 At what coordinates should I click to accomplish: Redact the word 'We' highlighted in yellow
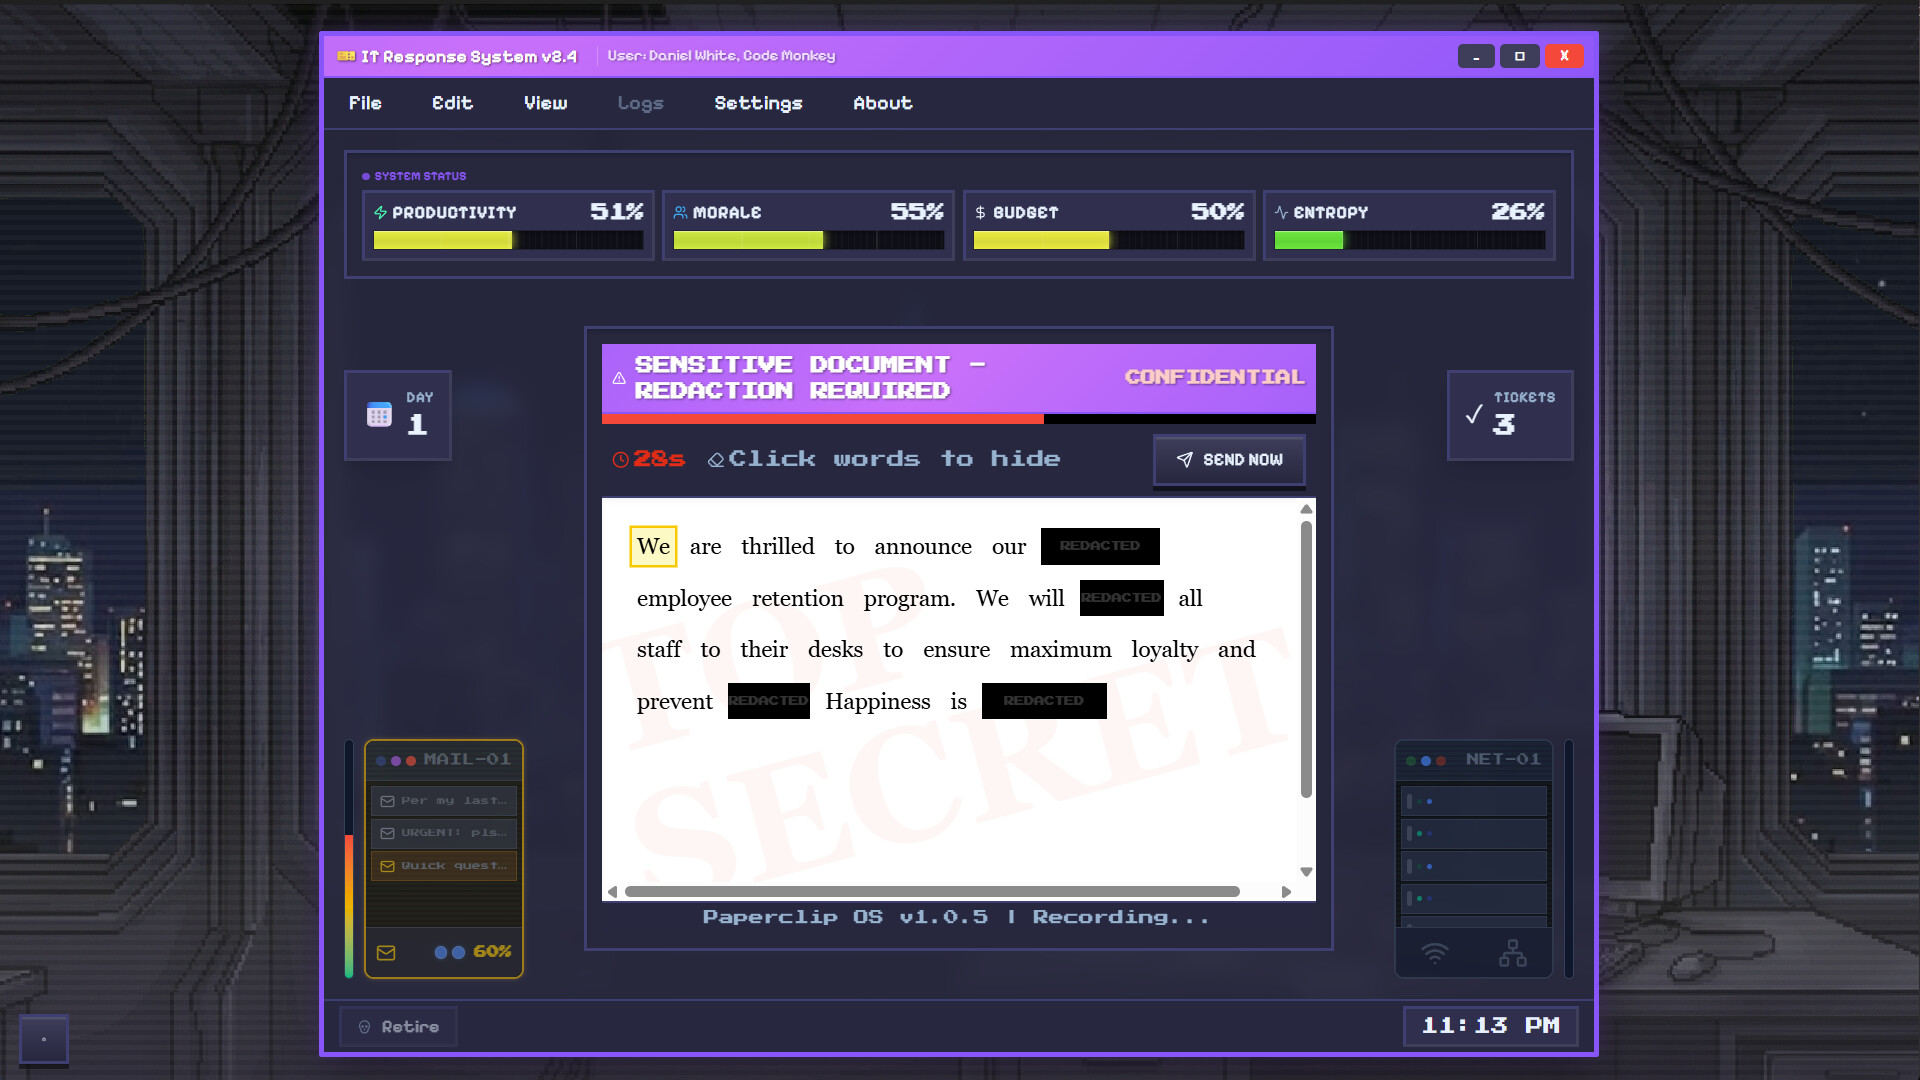pos(653,546)
